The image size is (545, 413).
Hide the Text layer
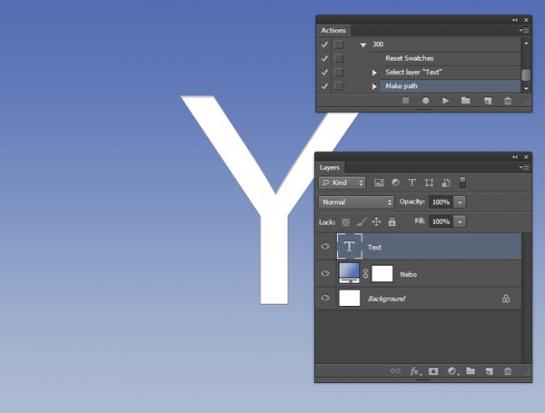(x=325, y=246)
